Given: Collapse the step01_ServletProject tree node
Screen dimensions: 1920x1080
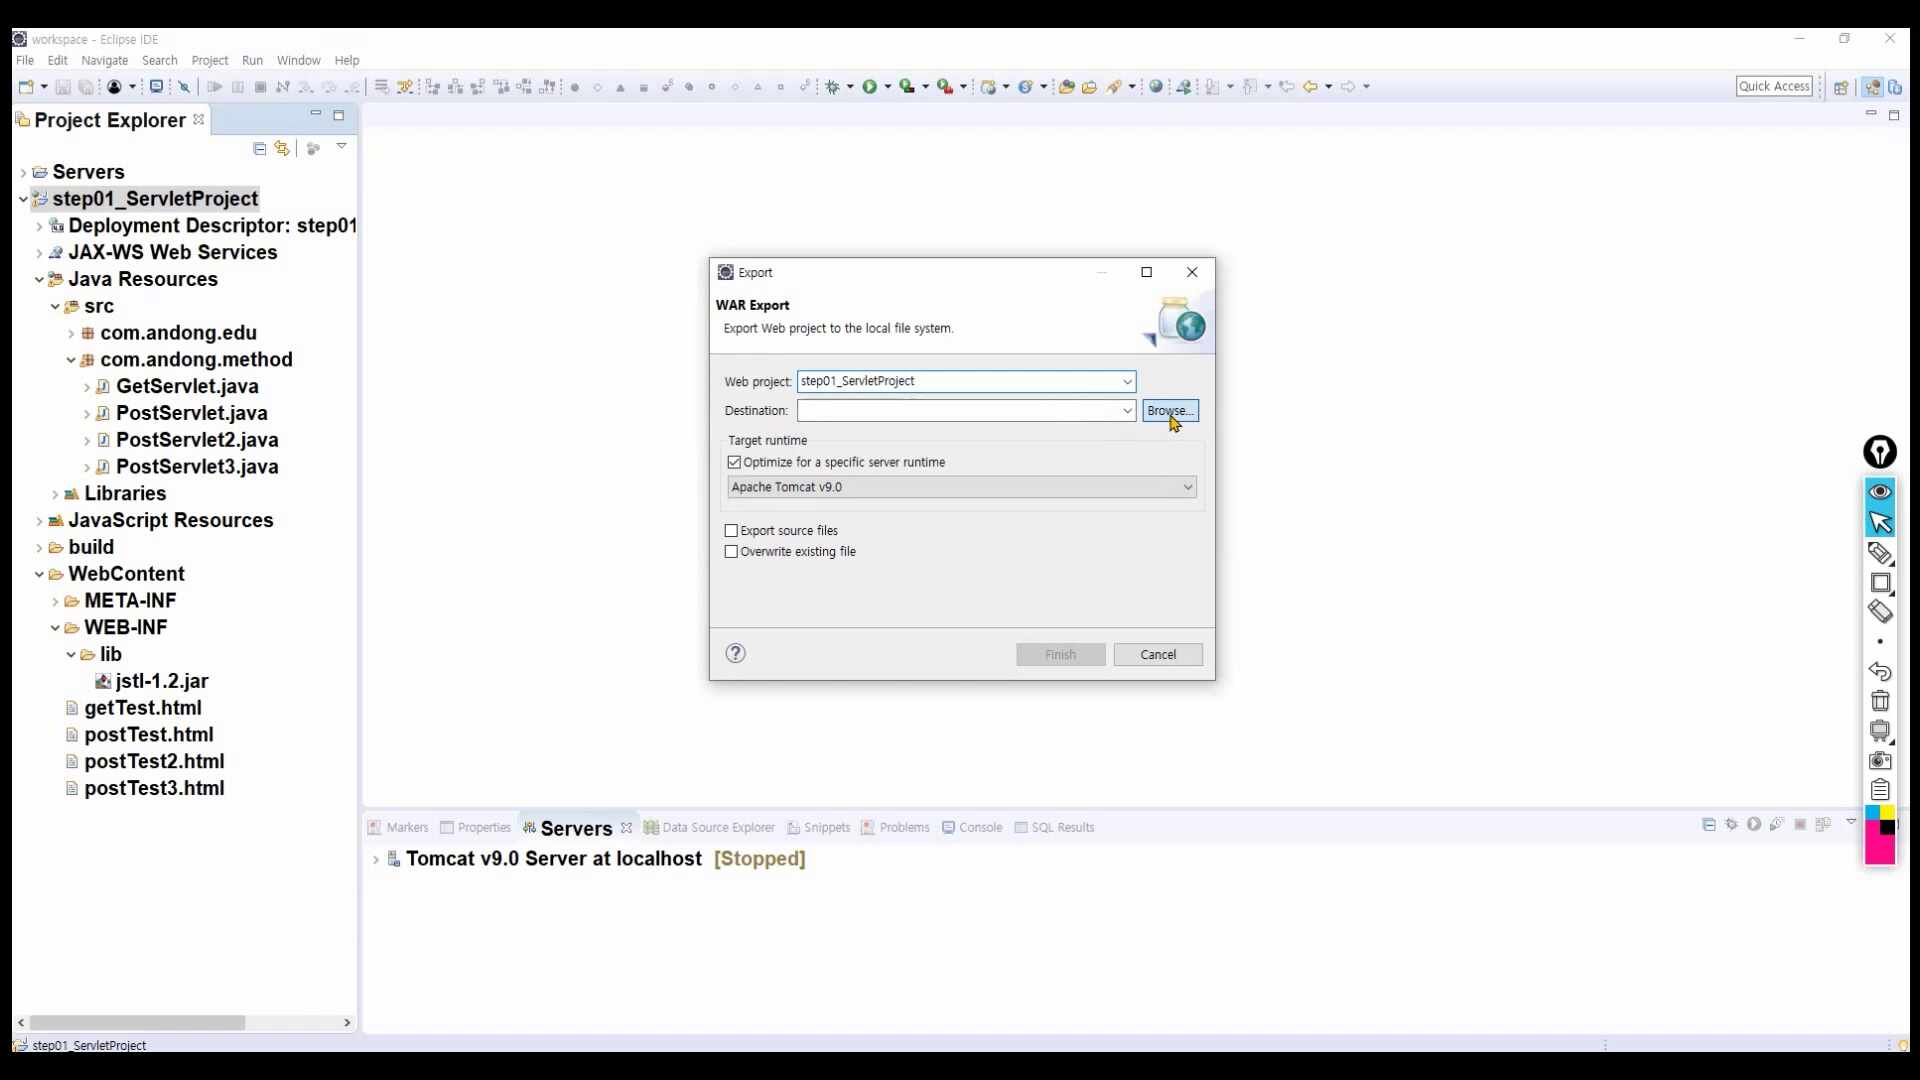Looking at the screenshot, I should 23,199.
